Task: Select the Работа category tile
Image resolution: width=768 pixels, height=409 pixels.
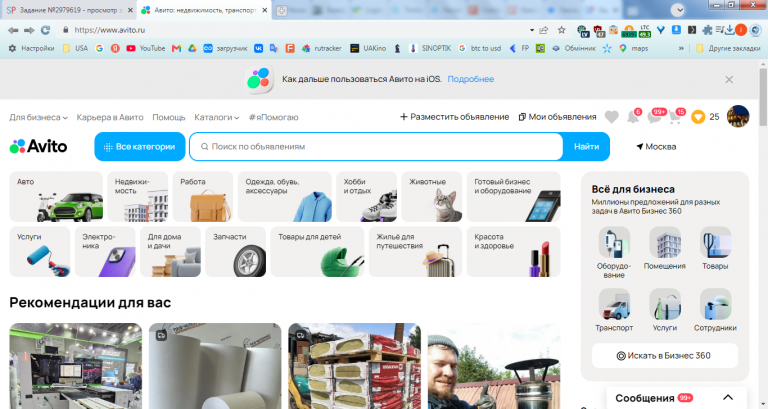Action: (x=203, y=196)
